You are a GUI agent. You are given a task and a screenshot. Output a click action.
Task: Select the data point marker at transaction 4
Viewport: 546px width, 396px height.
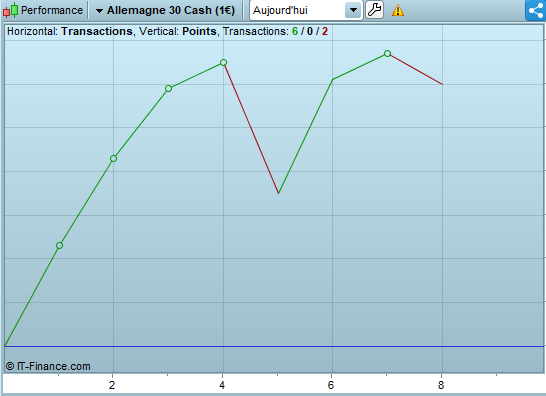click(224, 63)
